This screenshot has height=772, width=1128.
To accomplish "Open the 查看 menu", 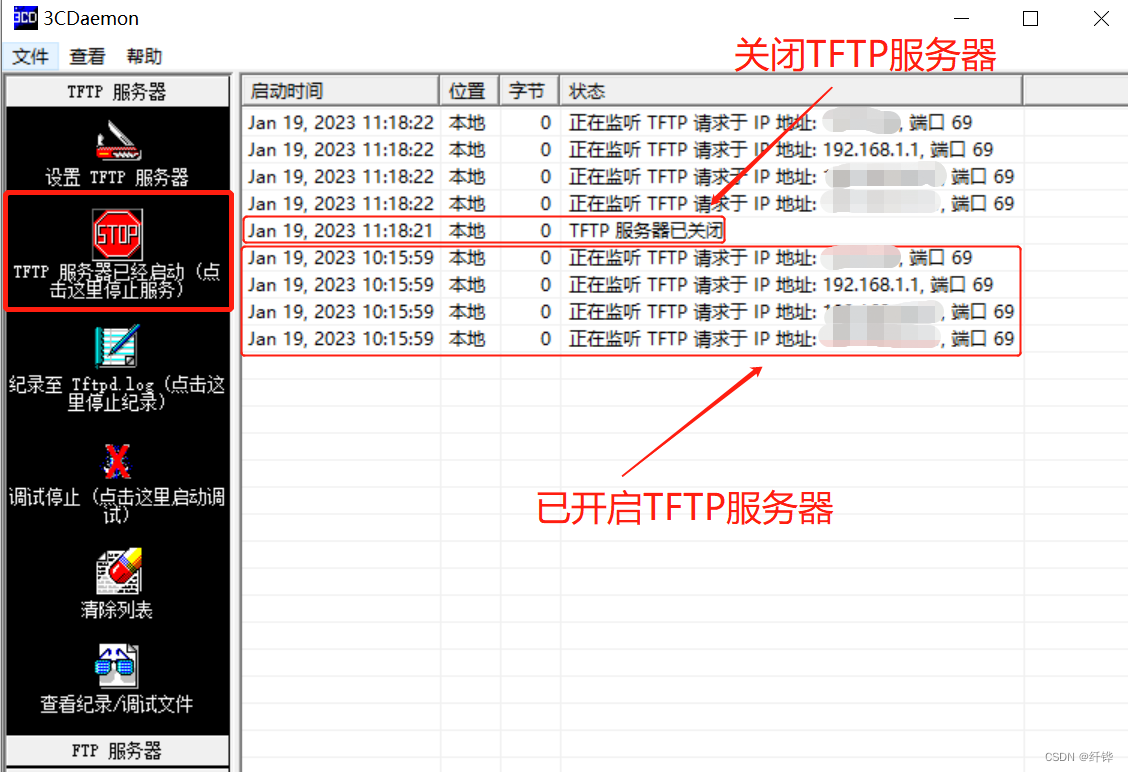I will click(x=87, y=56).
